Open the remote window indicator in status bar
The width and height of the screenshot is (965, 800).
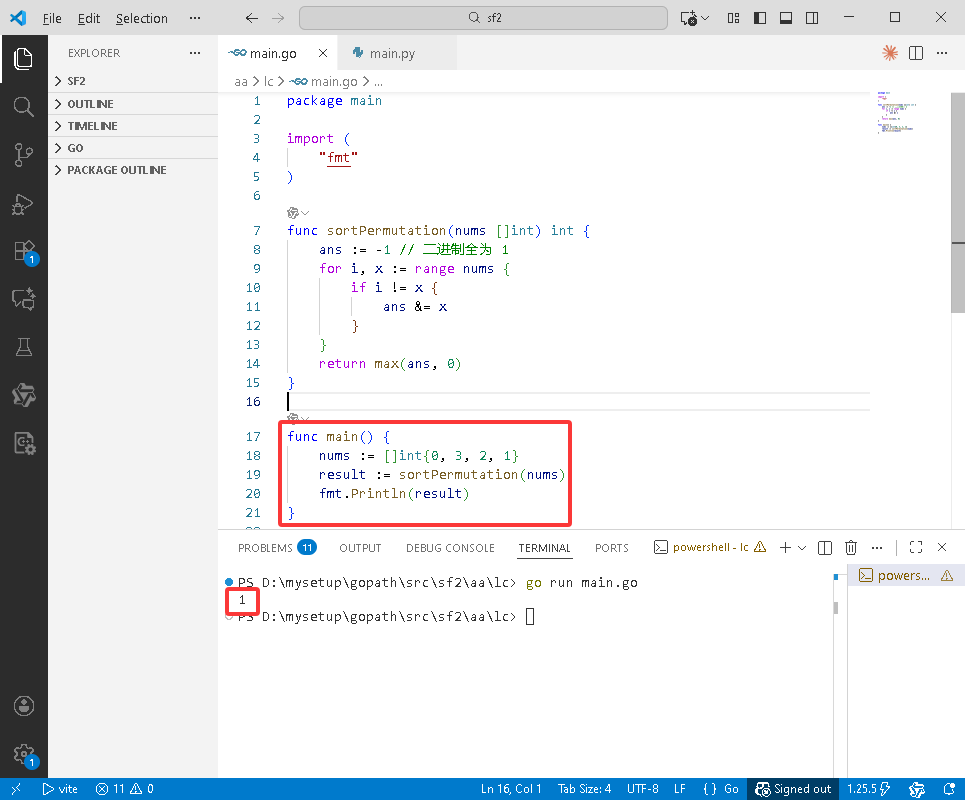click(15, 789)
